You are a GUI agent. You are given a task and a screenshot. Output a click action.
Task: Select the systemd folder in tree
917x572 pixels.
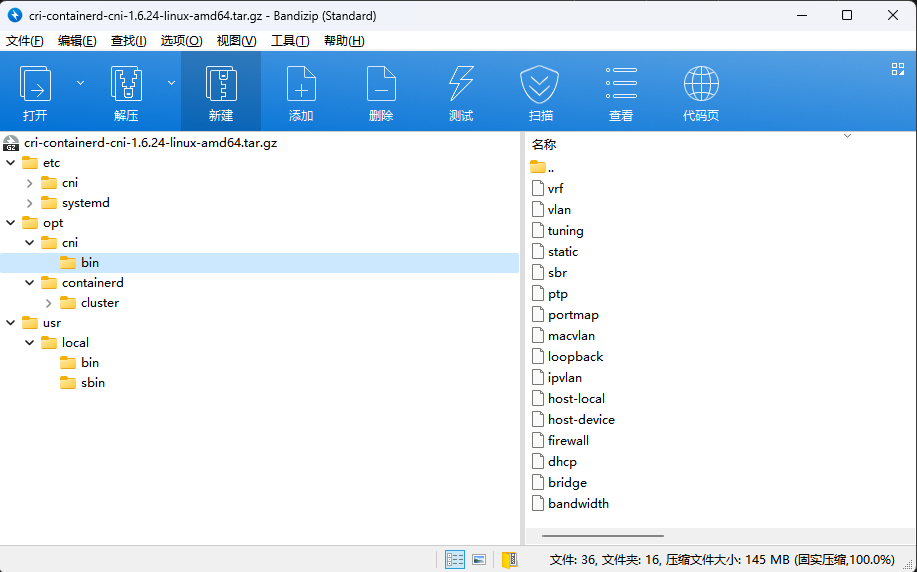75,203
